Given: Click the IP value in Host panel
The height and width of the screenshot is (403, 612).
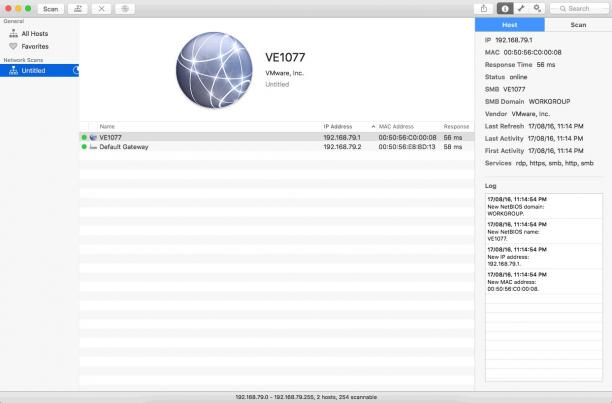Looking at the screenshot, I should tap(514, 40).
